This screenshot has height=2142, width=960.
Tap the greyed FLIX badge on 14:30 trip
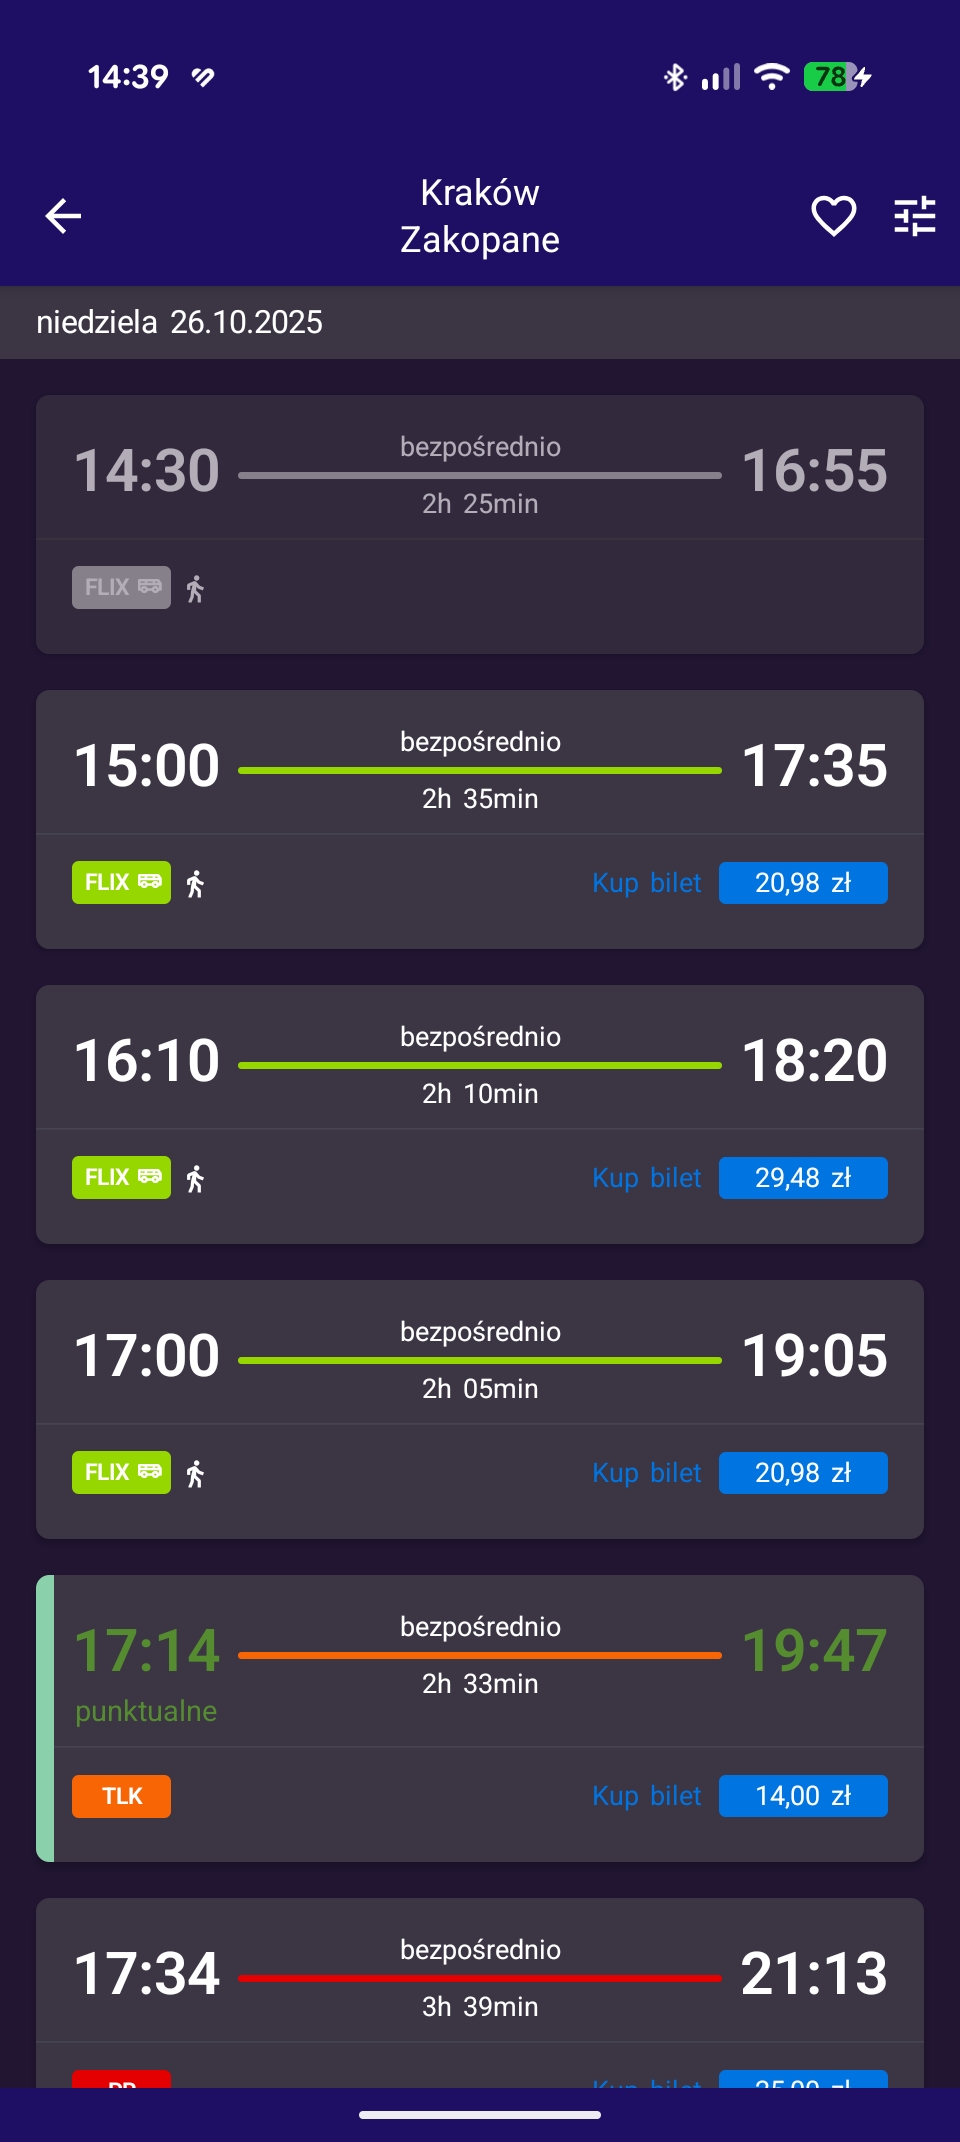tap(121, 587)
